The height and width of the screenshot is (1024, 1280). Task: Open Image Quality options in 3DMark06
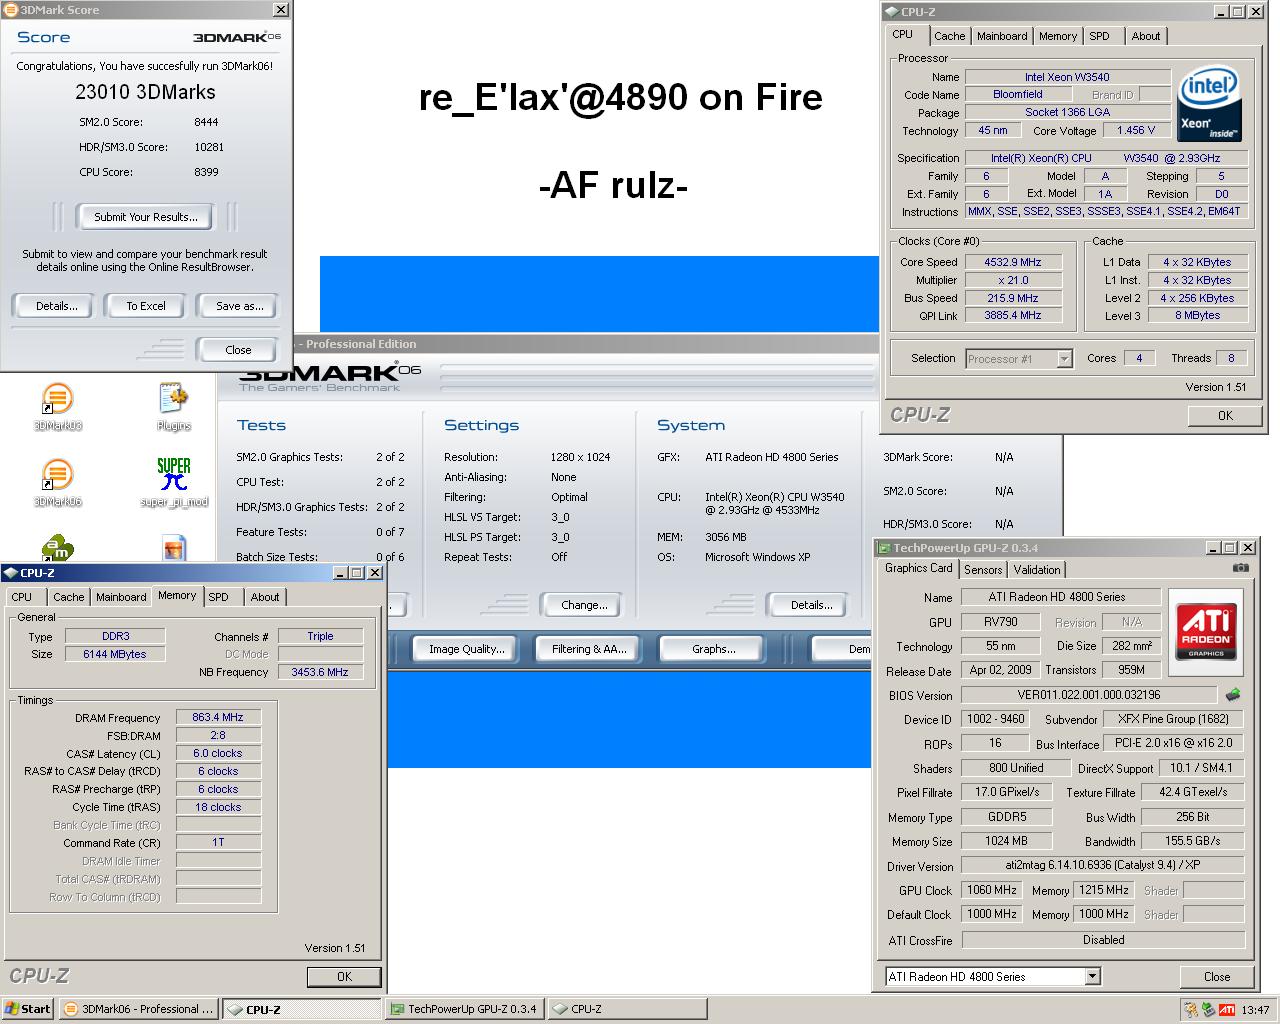coord(466,649)
